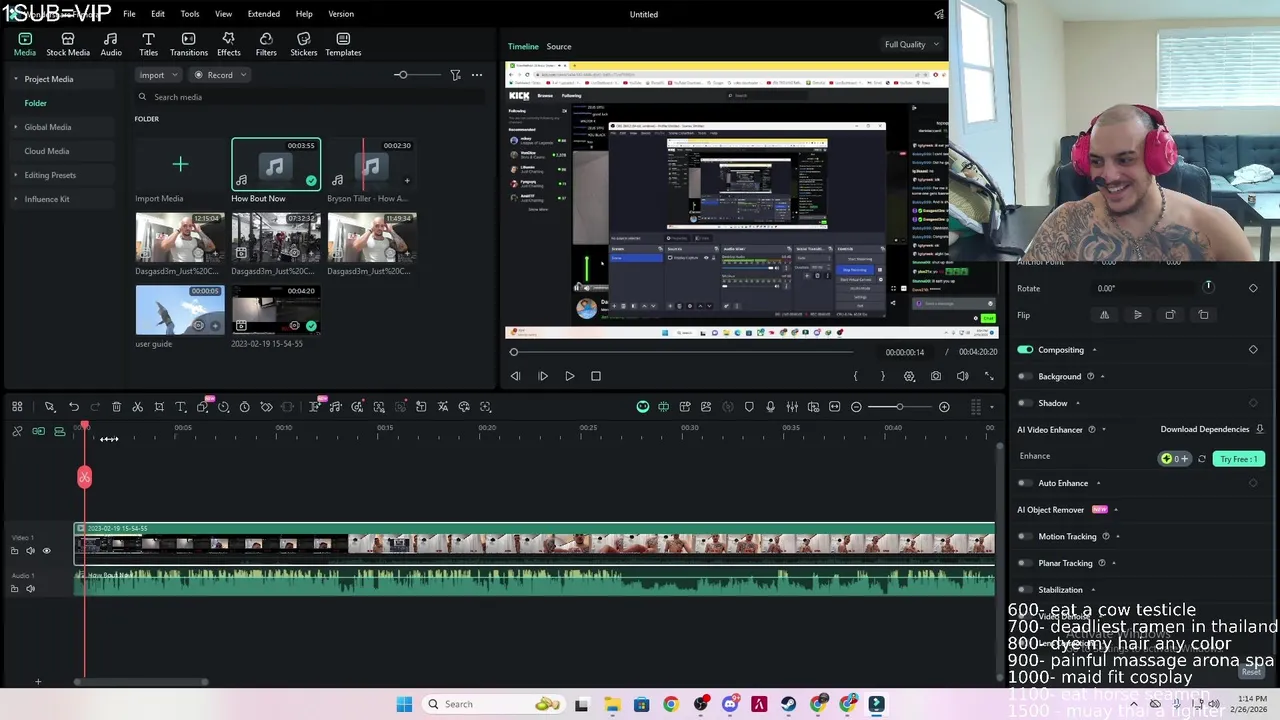1280x720 pixels.
Task: Open the Titles tab
Action: [148, 44]
